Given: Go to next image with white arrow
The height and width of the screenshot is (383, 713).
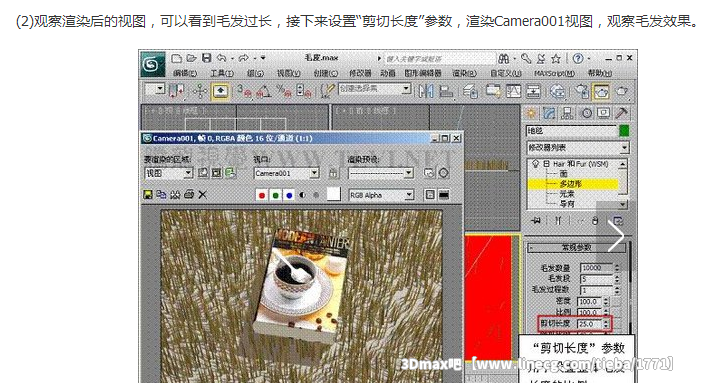Looking at the screenshot, I should point(616,236).
